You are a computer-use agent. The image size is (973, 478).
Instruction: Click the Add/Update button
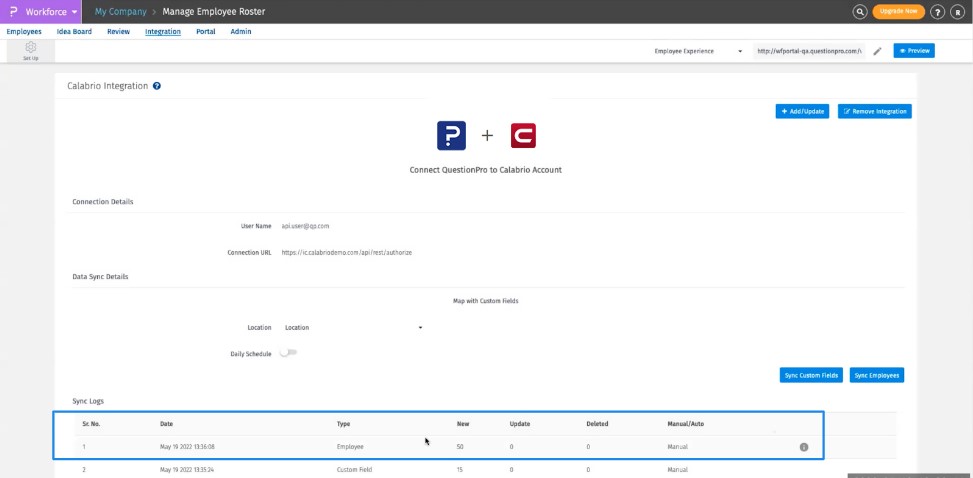(x=802, y=111)
